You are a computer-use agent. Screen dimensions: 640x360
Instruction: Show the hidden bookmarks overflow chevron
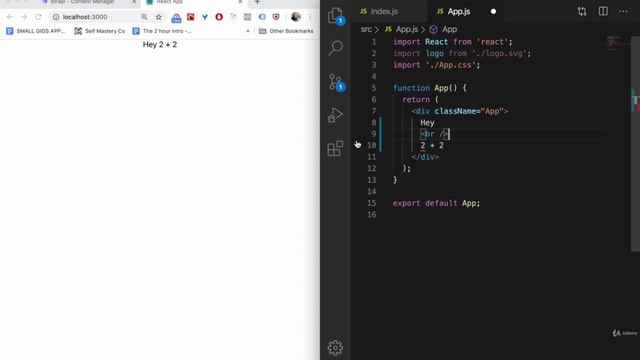pos(247,31)
